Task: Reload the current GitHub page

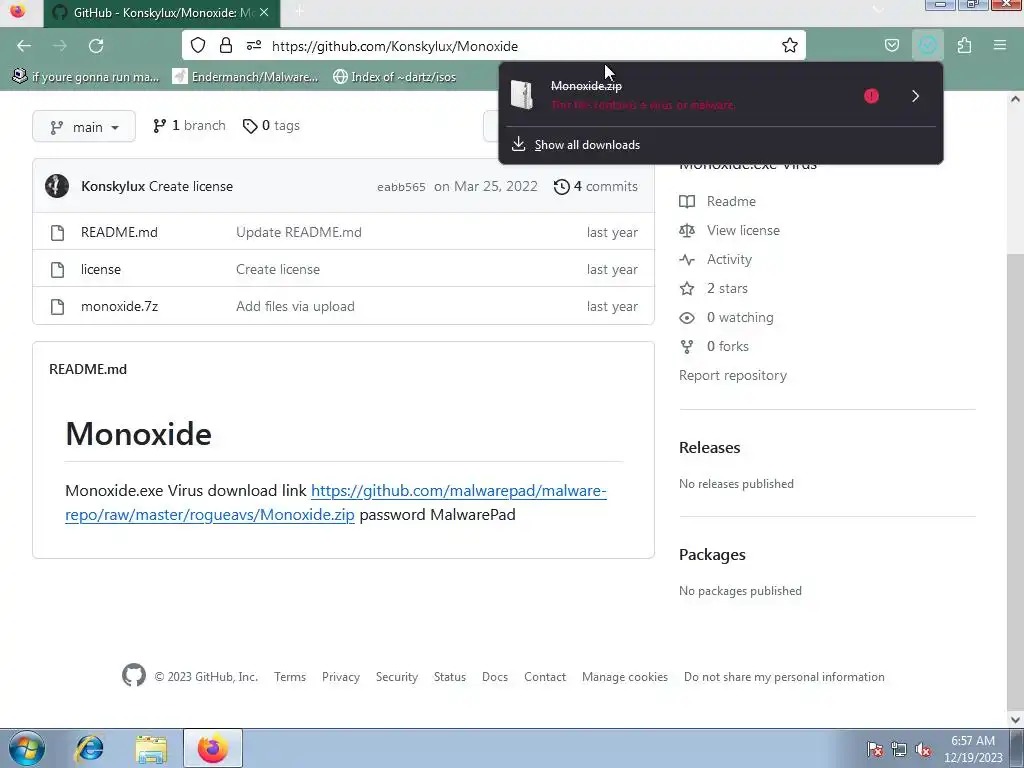Action: point(96,46)
